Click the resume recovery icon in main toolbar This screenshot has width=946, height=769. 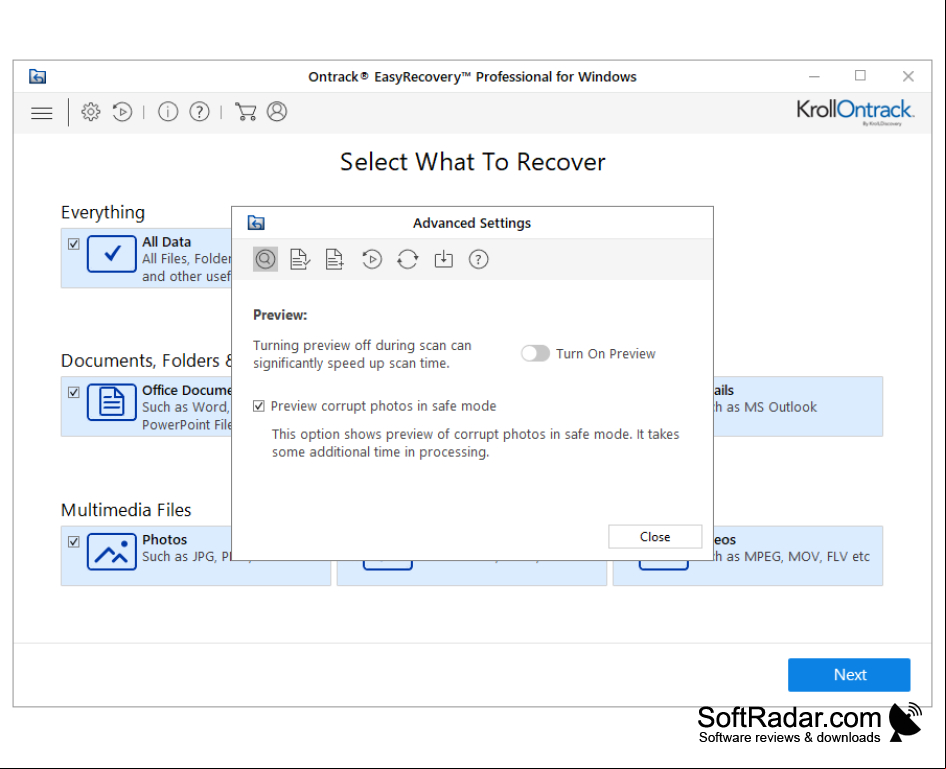pyautogui.click(x=122, y=112)
